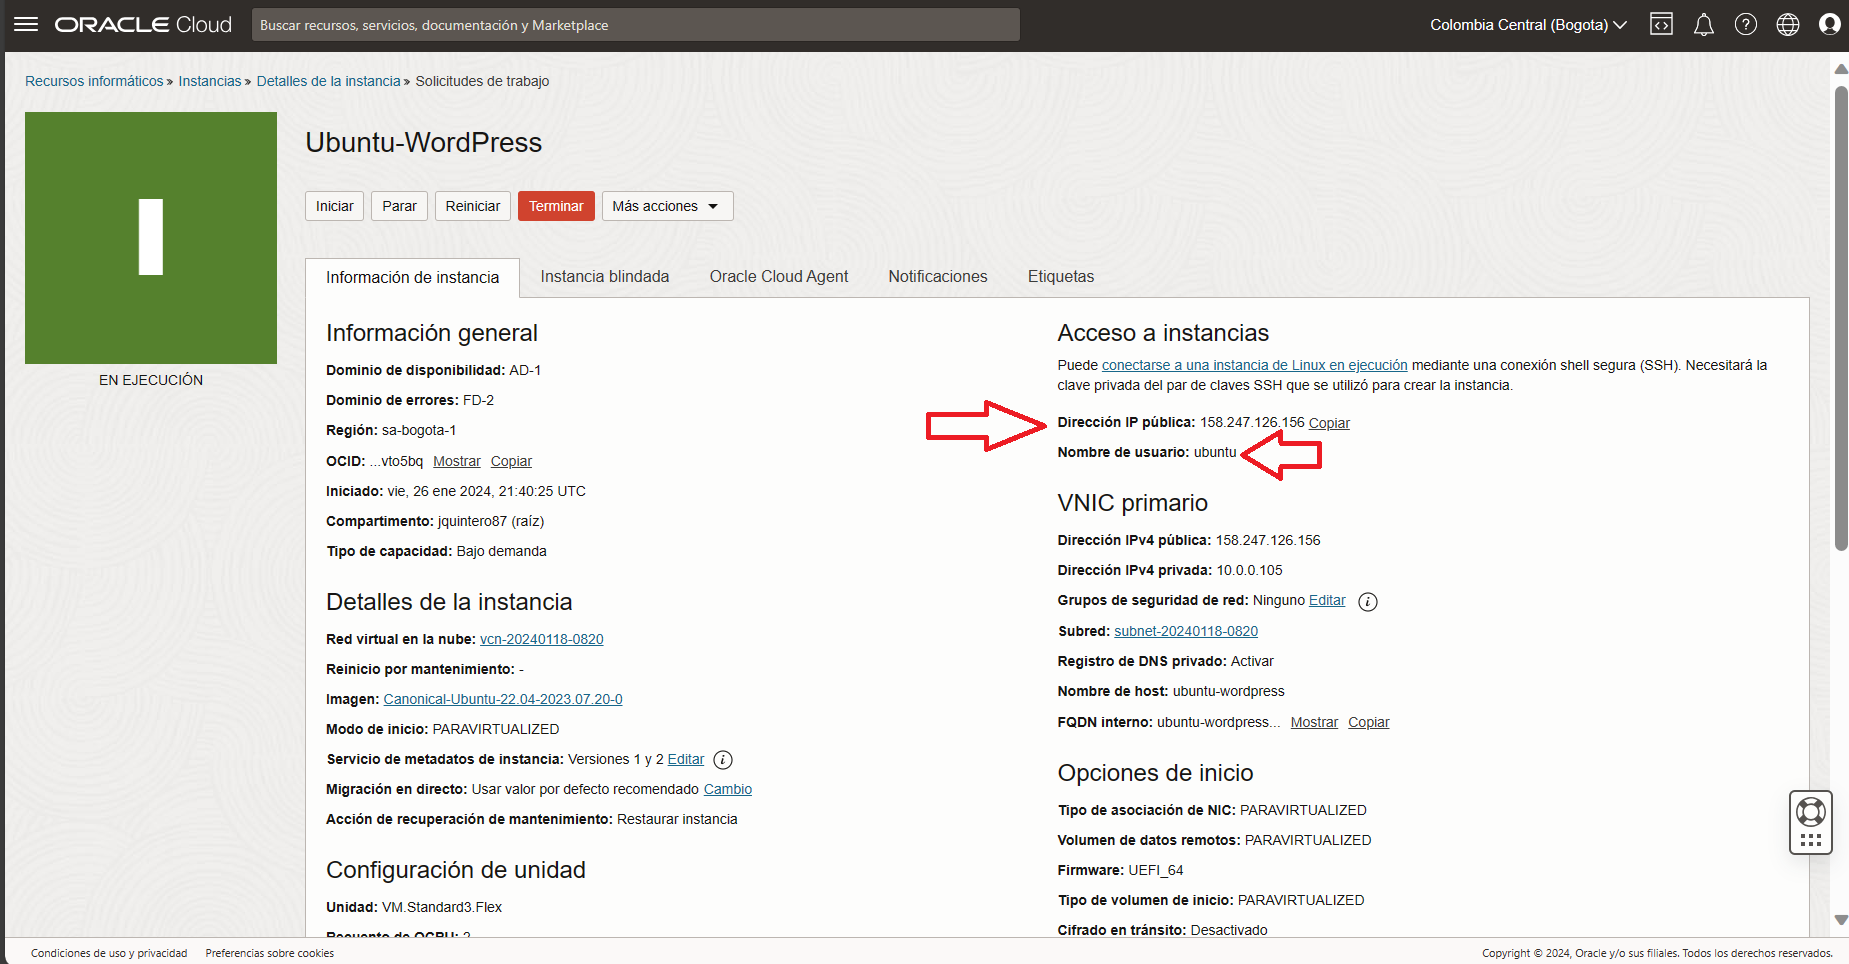Go to Detalles de la instancia breadcrumb
The width and height of the screenshot is (1849, 964).
point(328,81)
